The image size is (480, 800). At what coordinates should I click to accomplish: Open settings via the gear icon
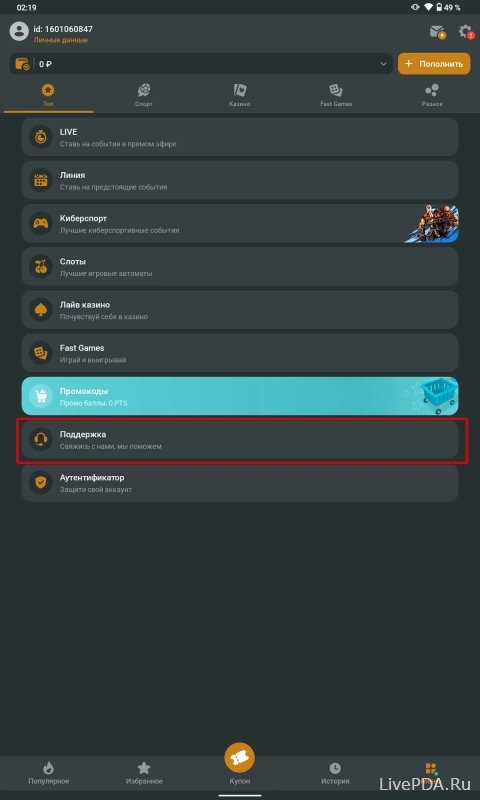[x=465, y=32]
